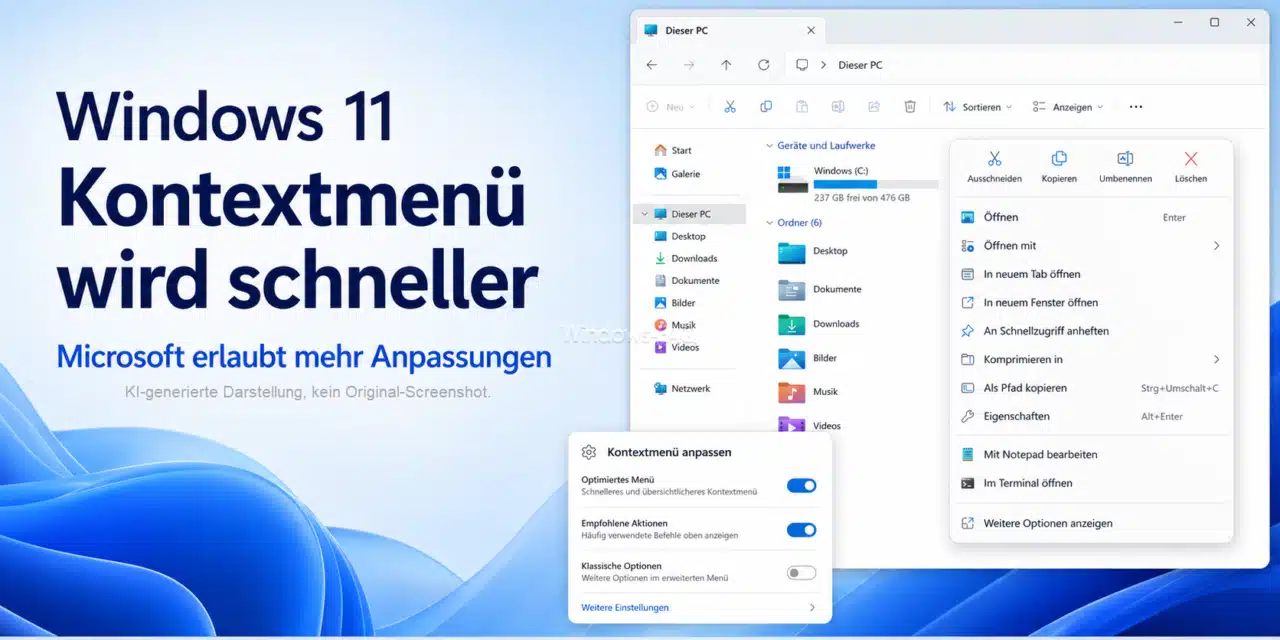The image size is (1280, 640).
Task: Select Dokumente in the navigation sidebar
Action: (687, 280)
